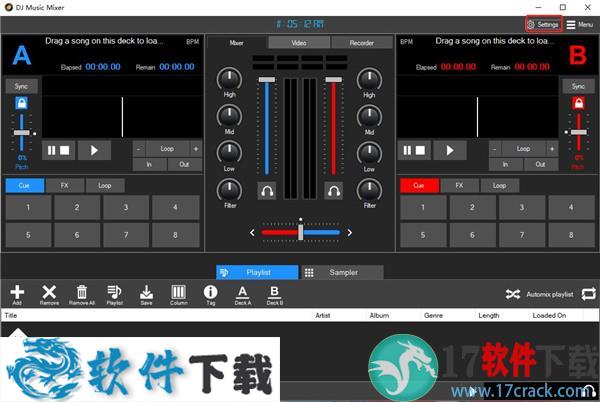Click Deck A Loop button
600x402 pixels.
tap(167, 149)
